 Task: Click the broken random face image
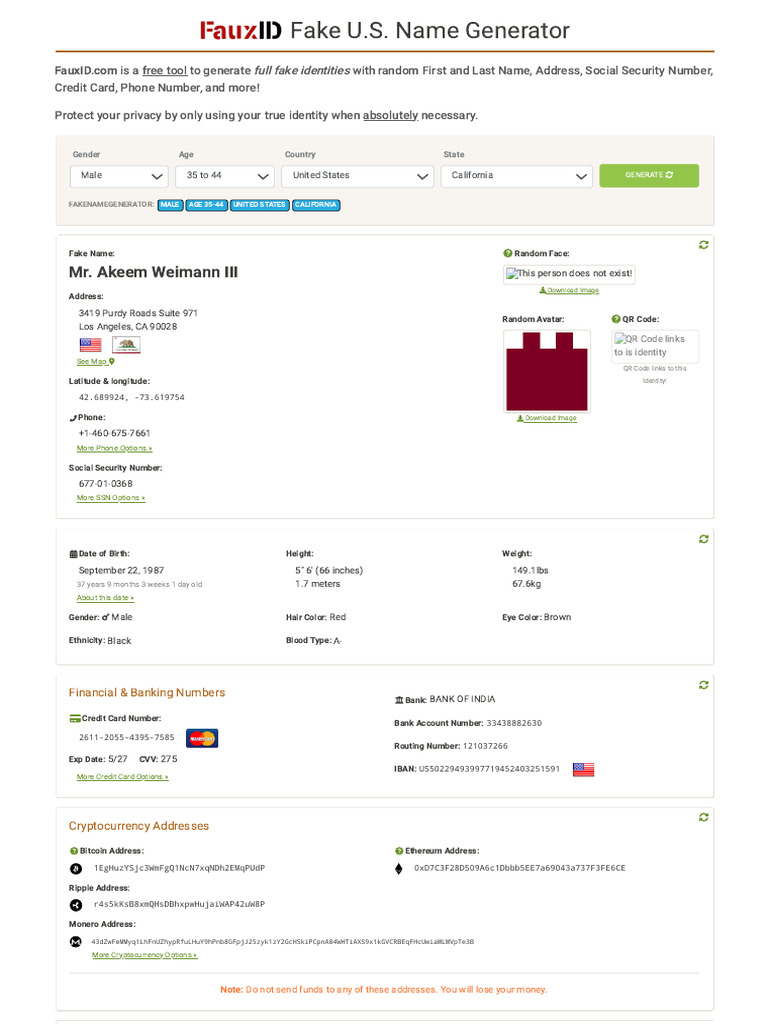(569, 274)
